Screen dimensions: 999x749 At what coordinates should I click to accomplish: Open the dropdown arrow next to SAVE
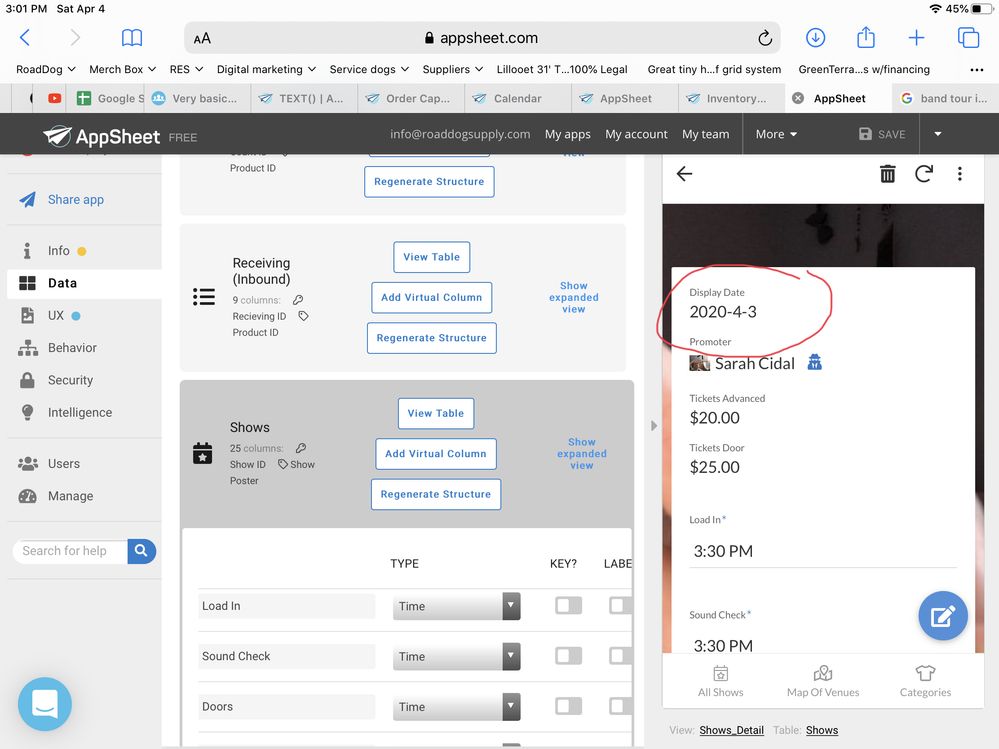[938, 134]
